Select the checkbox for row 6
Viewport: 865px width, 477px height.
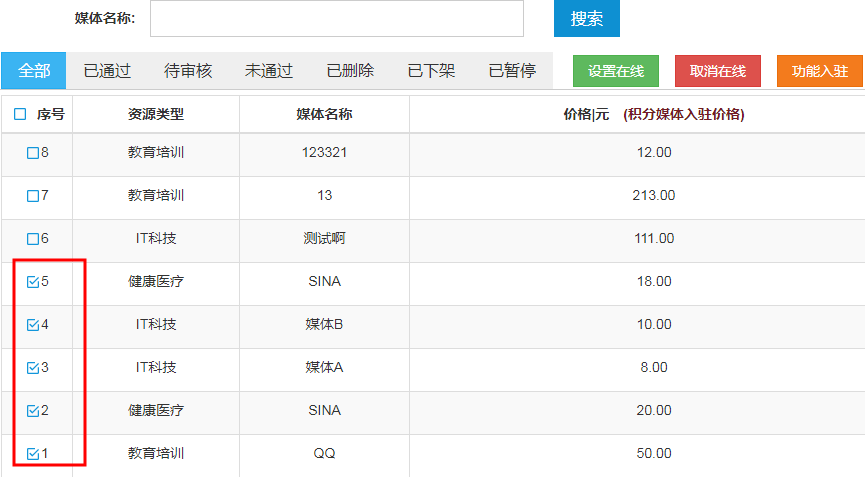point(33,239)
